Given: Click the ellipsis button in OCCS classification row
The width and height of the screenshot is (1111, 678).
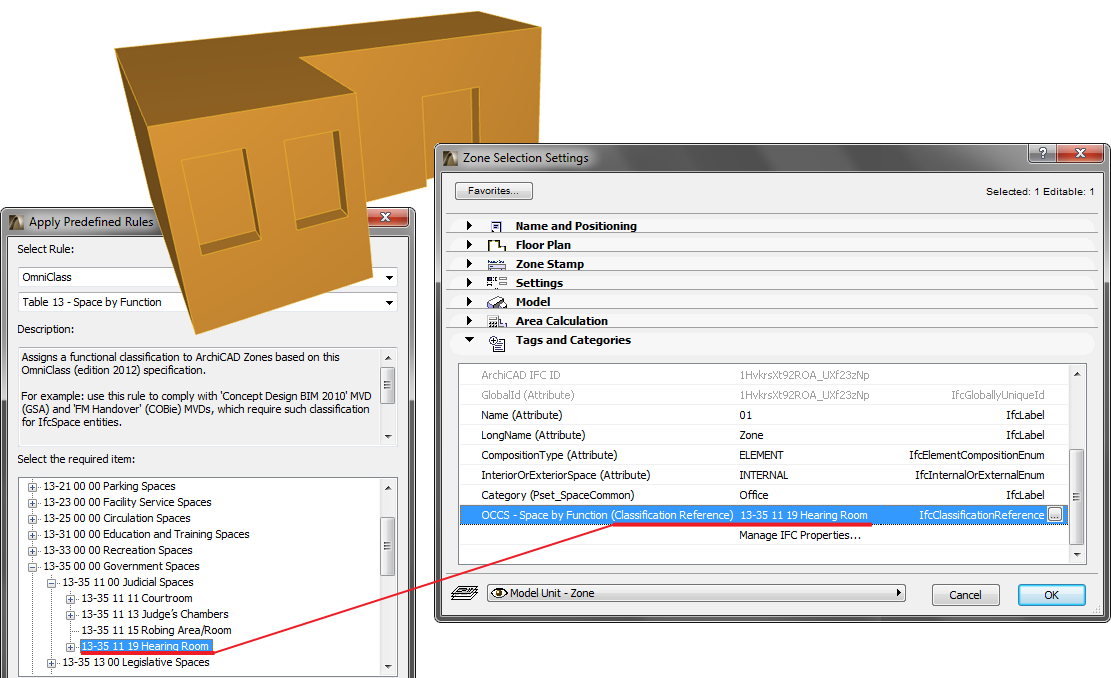Looking at the screenshot, I should (x=1055, y=515).
